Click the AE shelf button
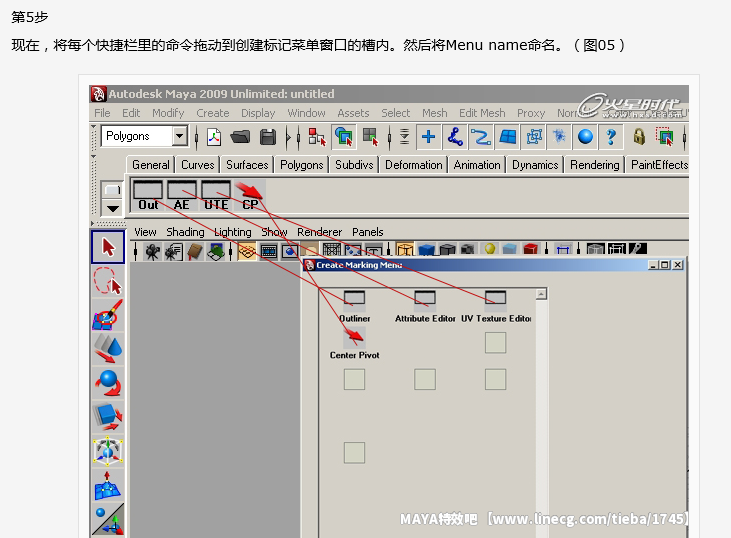731x538 pixels. point(181,195)
